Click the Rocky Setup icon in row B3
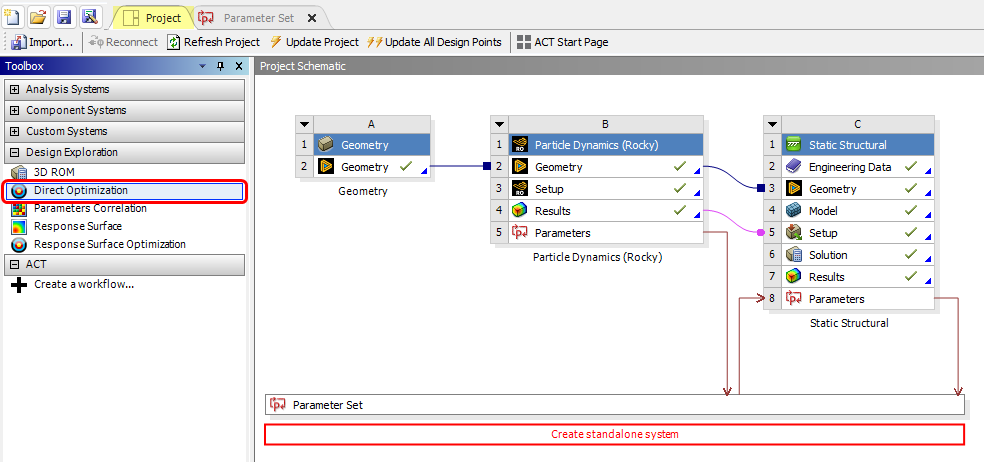 click(519, 189)
